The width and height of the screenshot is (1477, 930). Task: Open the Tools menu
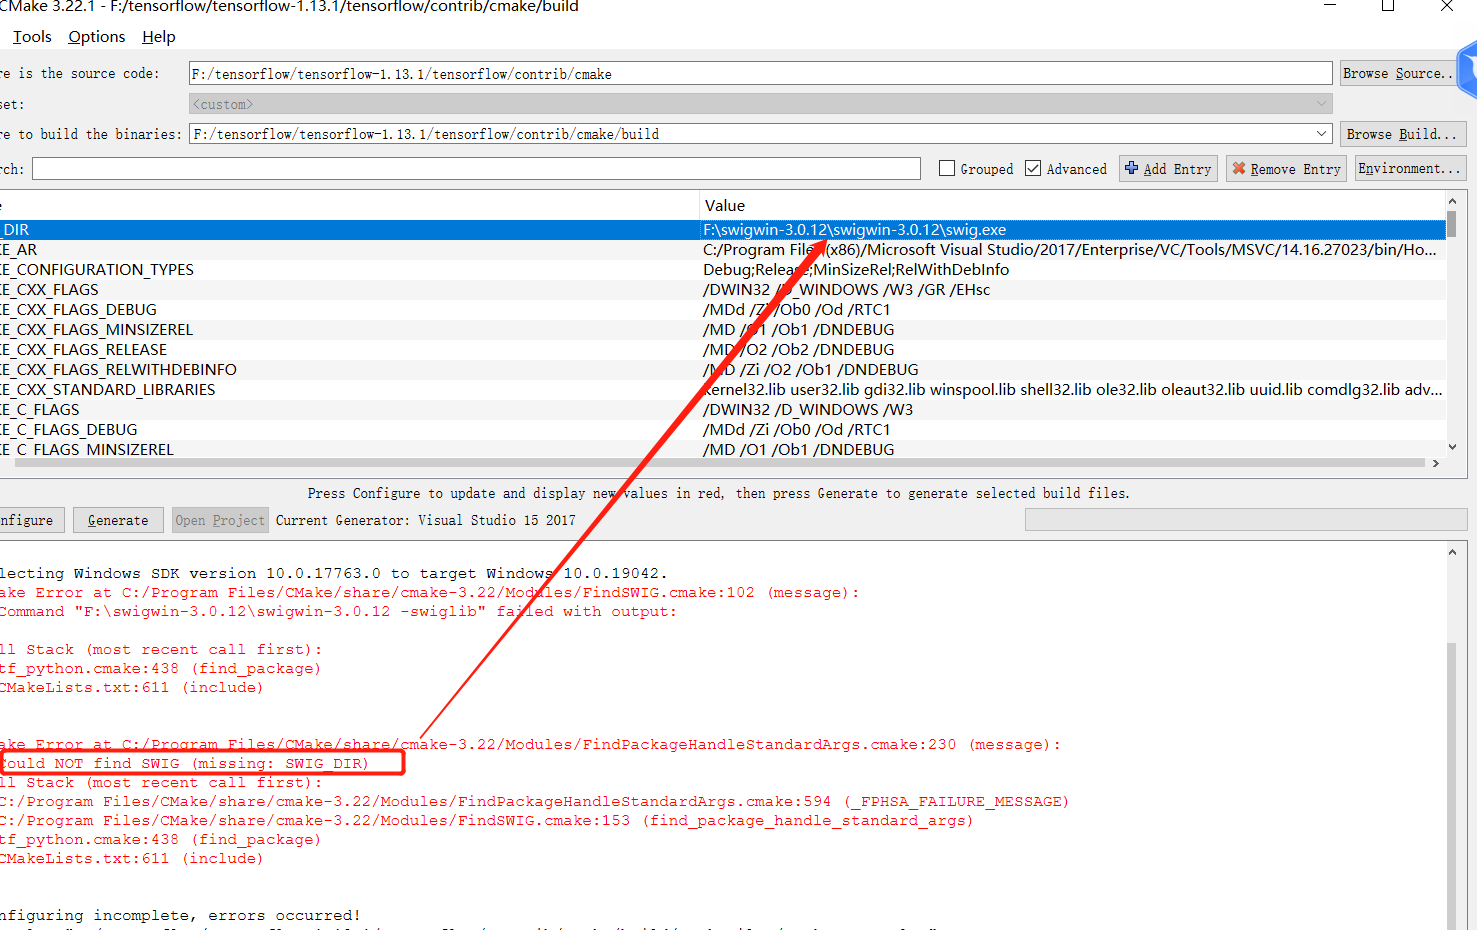click(32, 36)
